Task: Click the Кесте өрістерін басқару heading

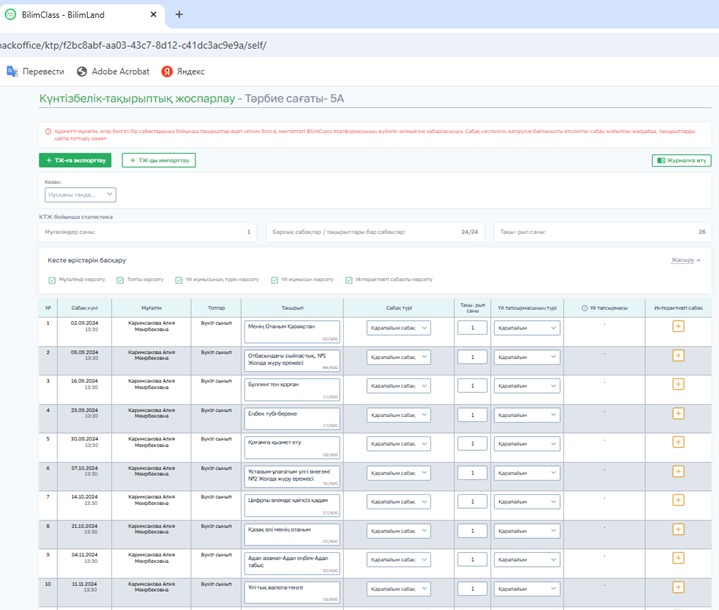Action: 87,261
